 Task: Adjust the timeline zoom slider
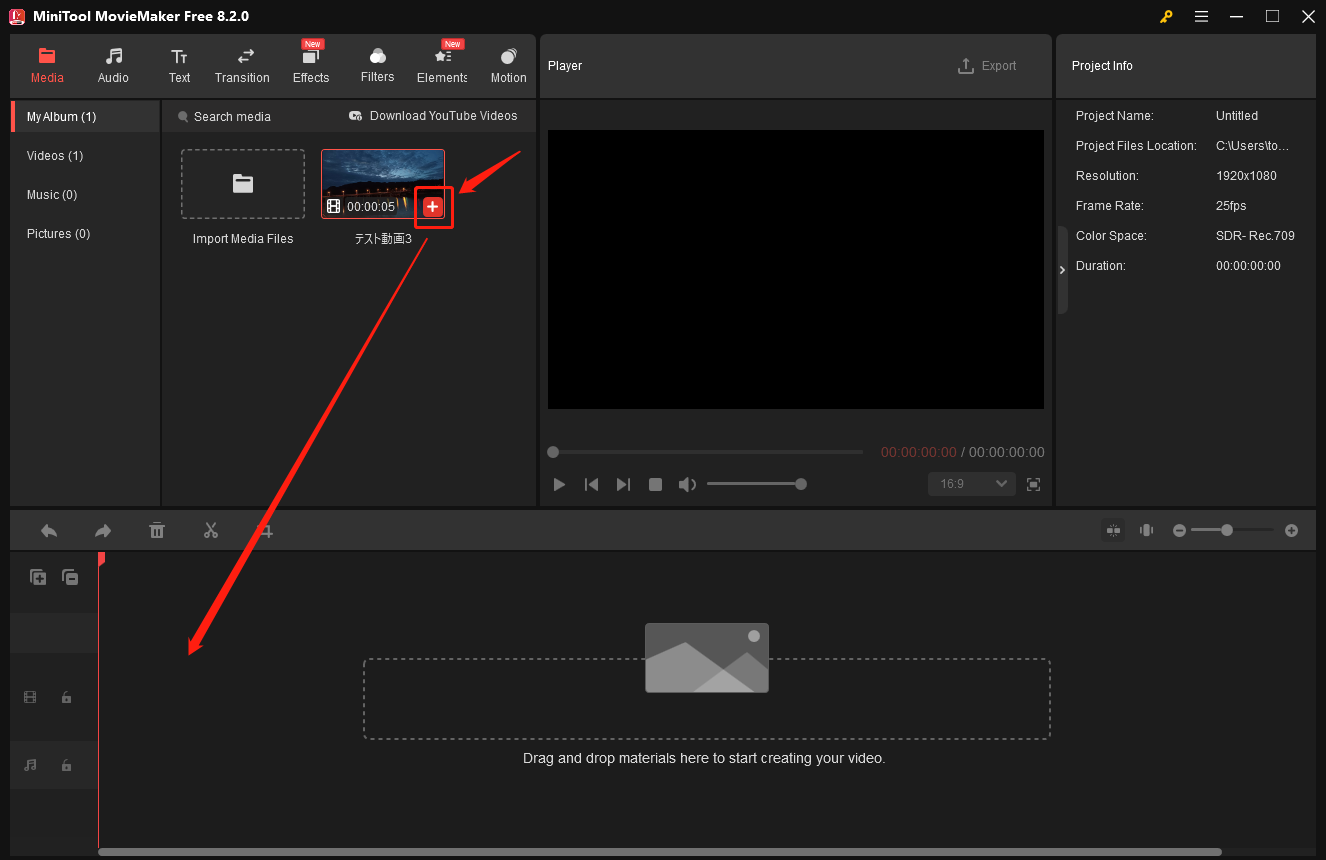(1232, 530)
